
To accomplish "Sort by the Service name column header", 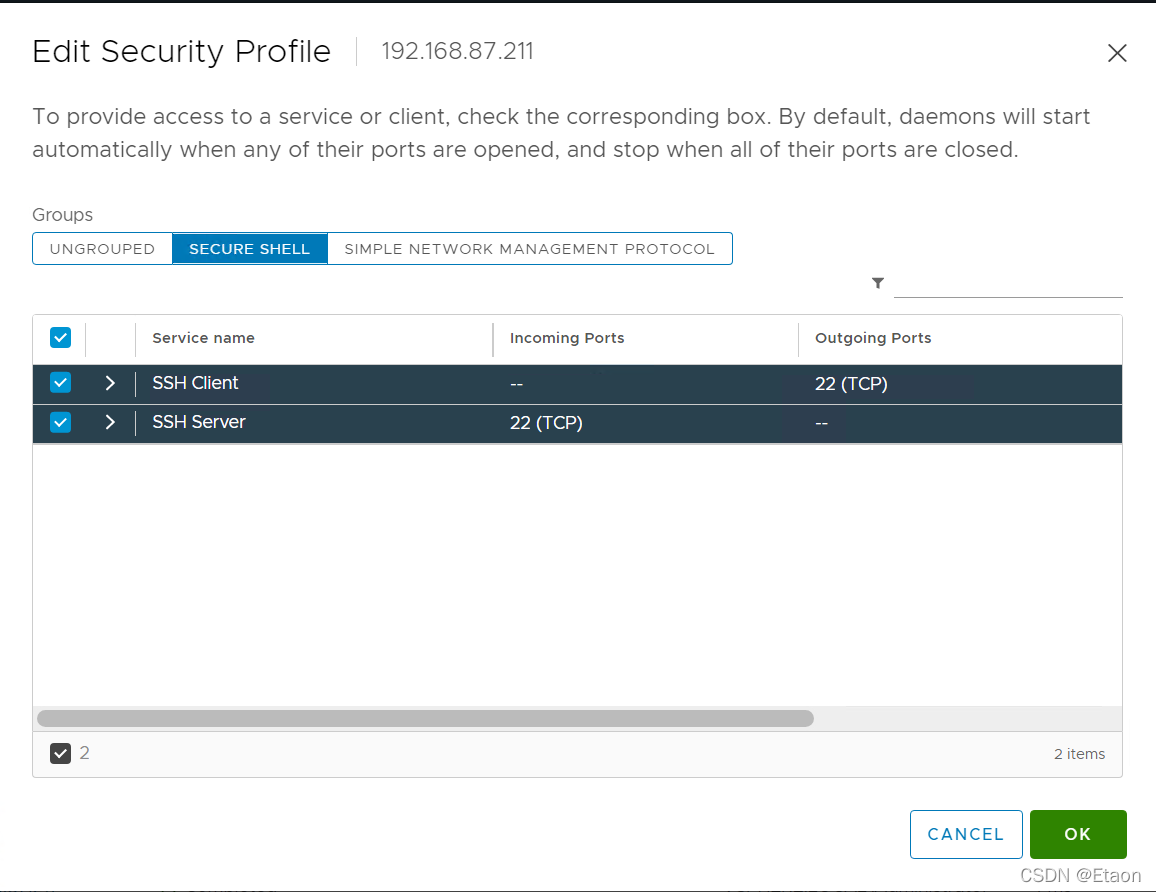I will [203, 338].
